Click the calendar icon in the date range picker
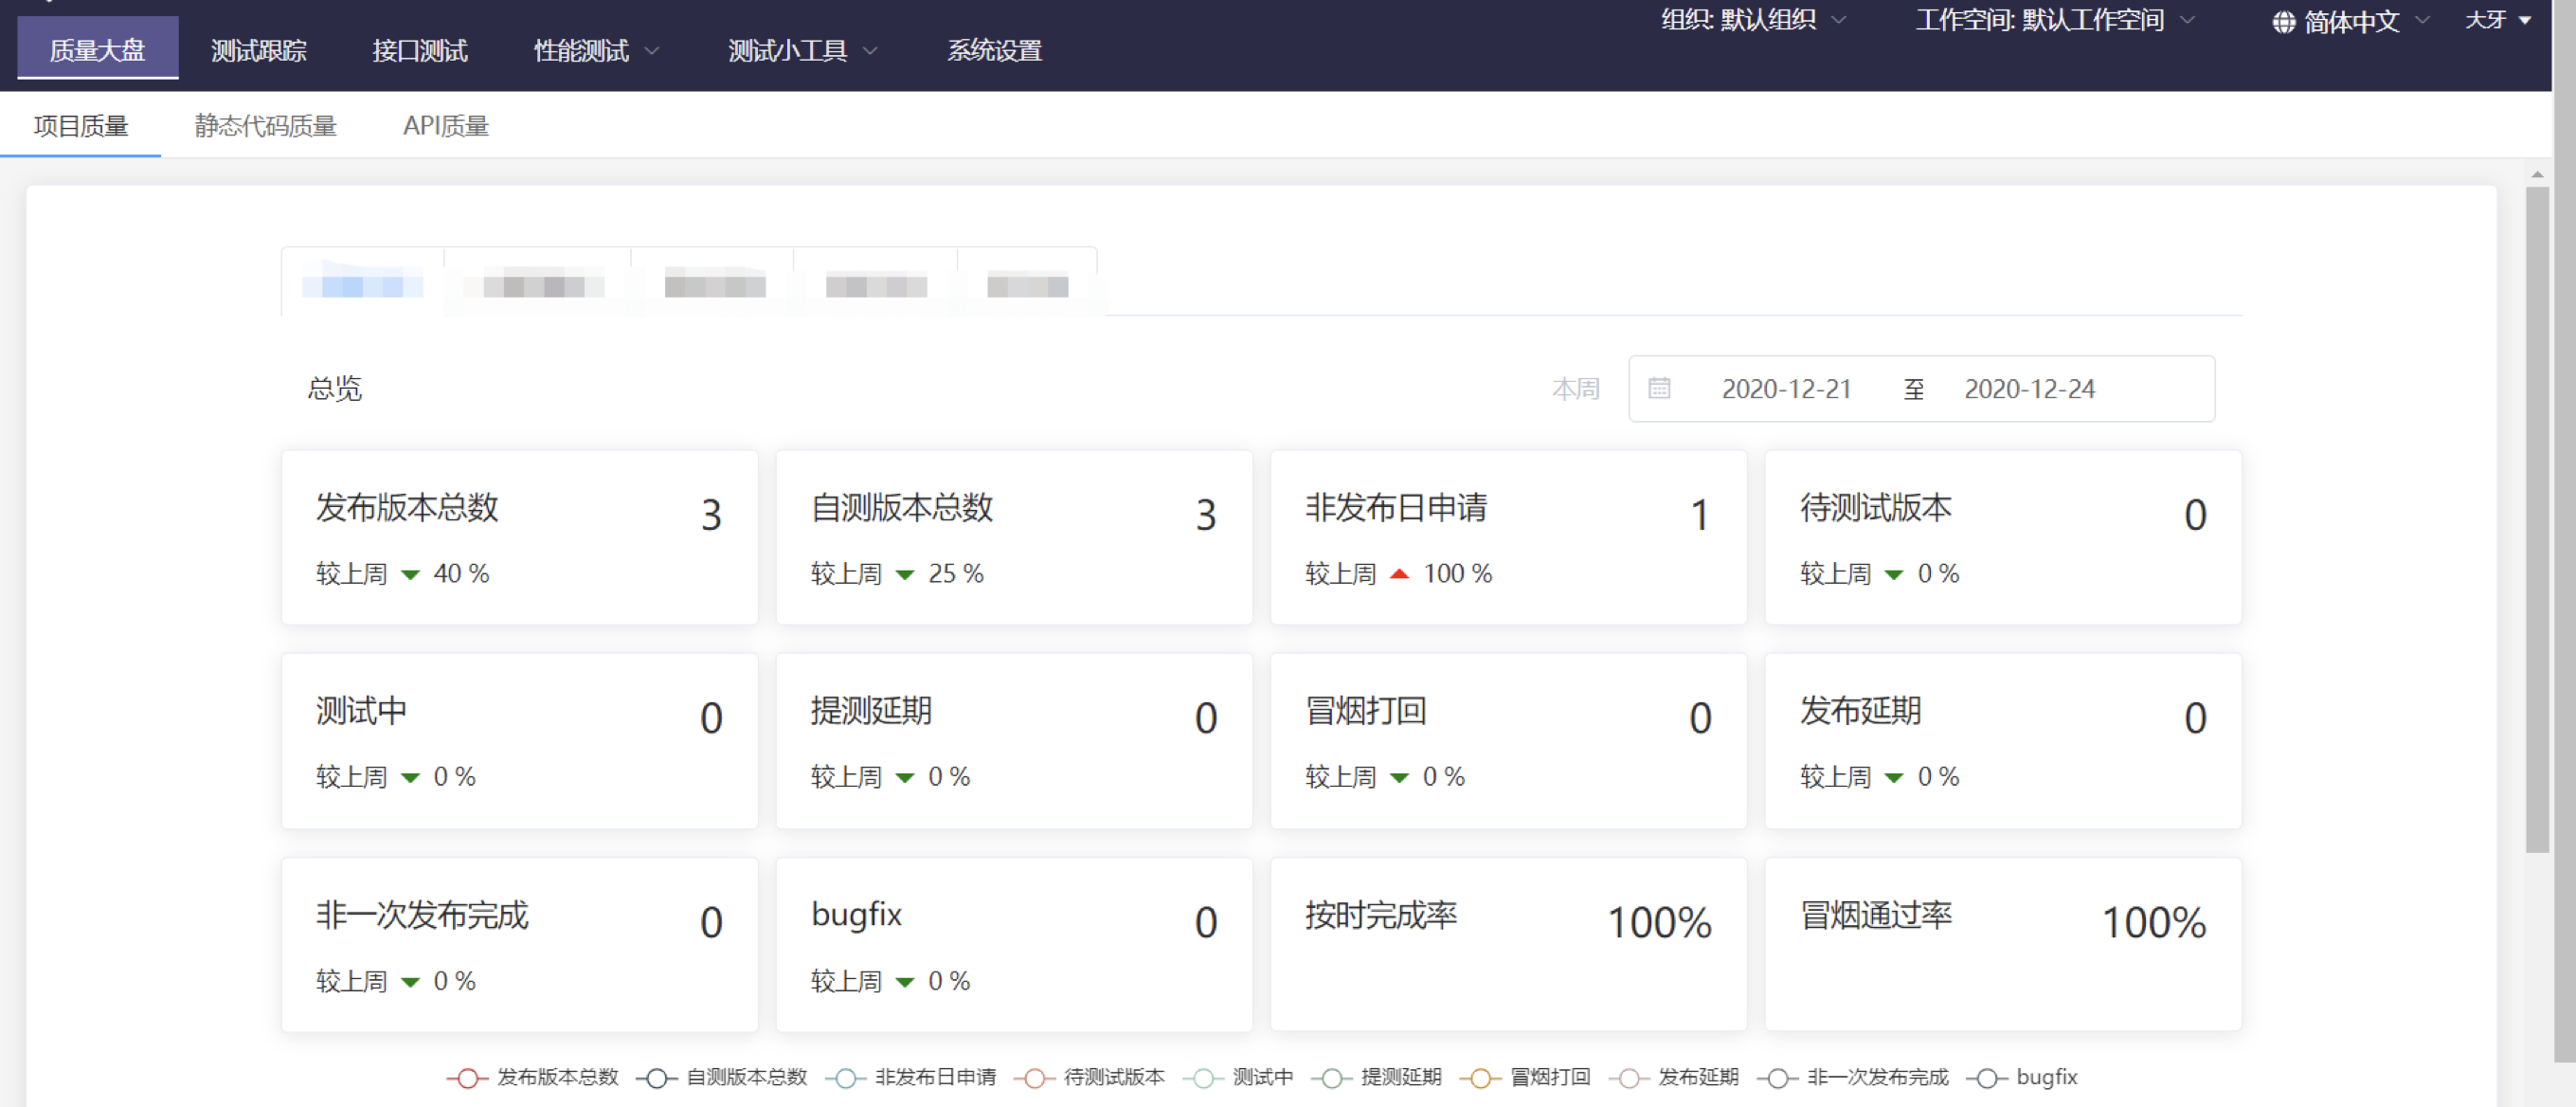Viewport: 2576px width, 1107px height. 1659,388
